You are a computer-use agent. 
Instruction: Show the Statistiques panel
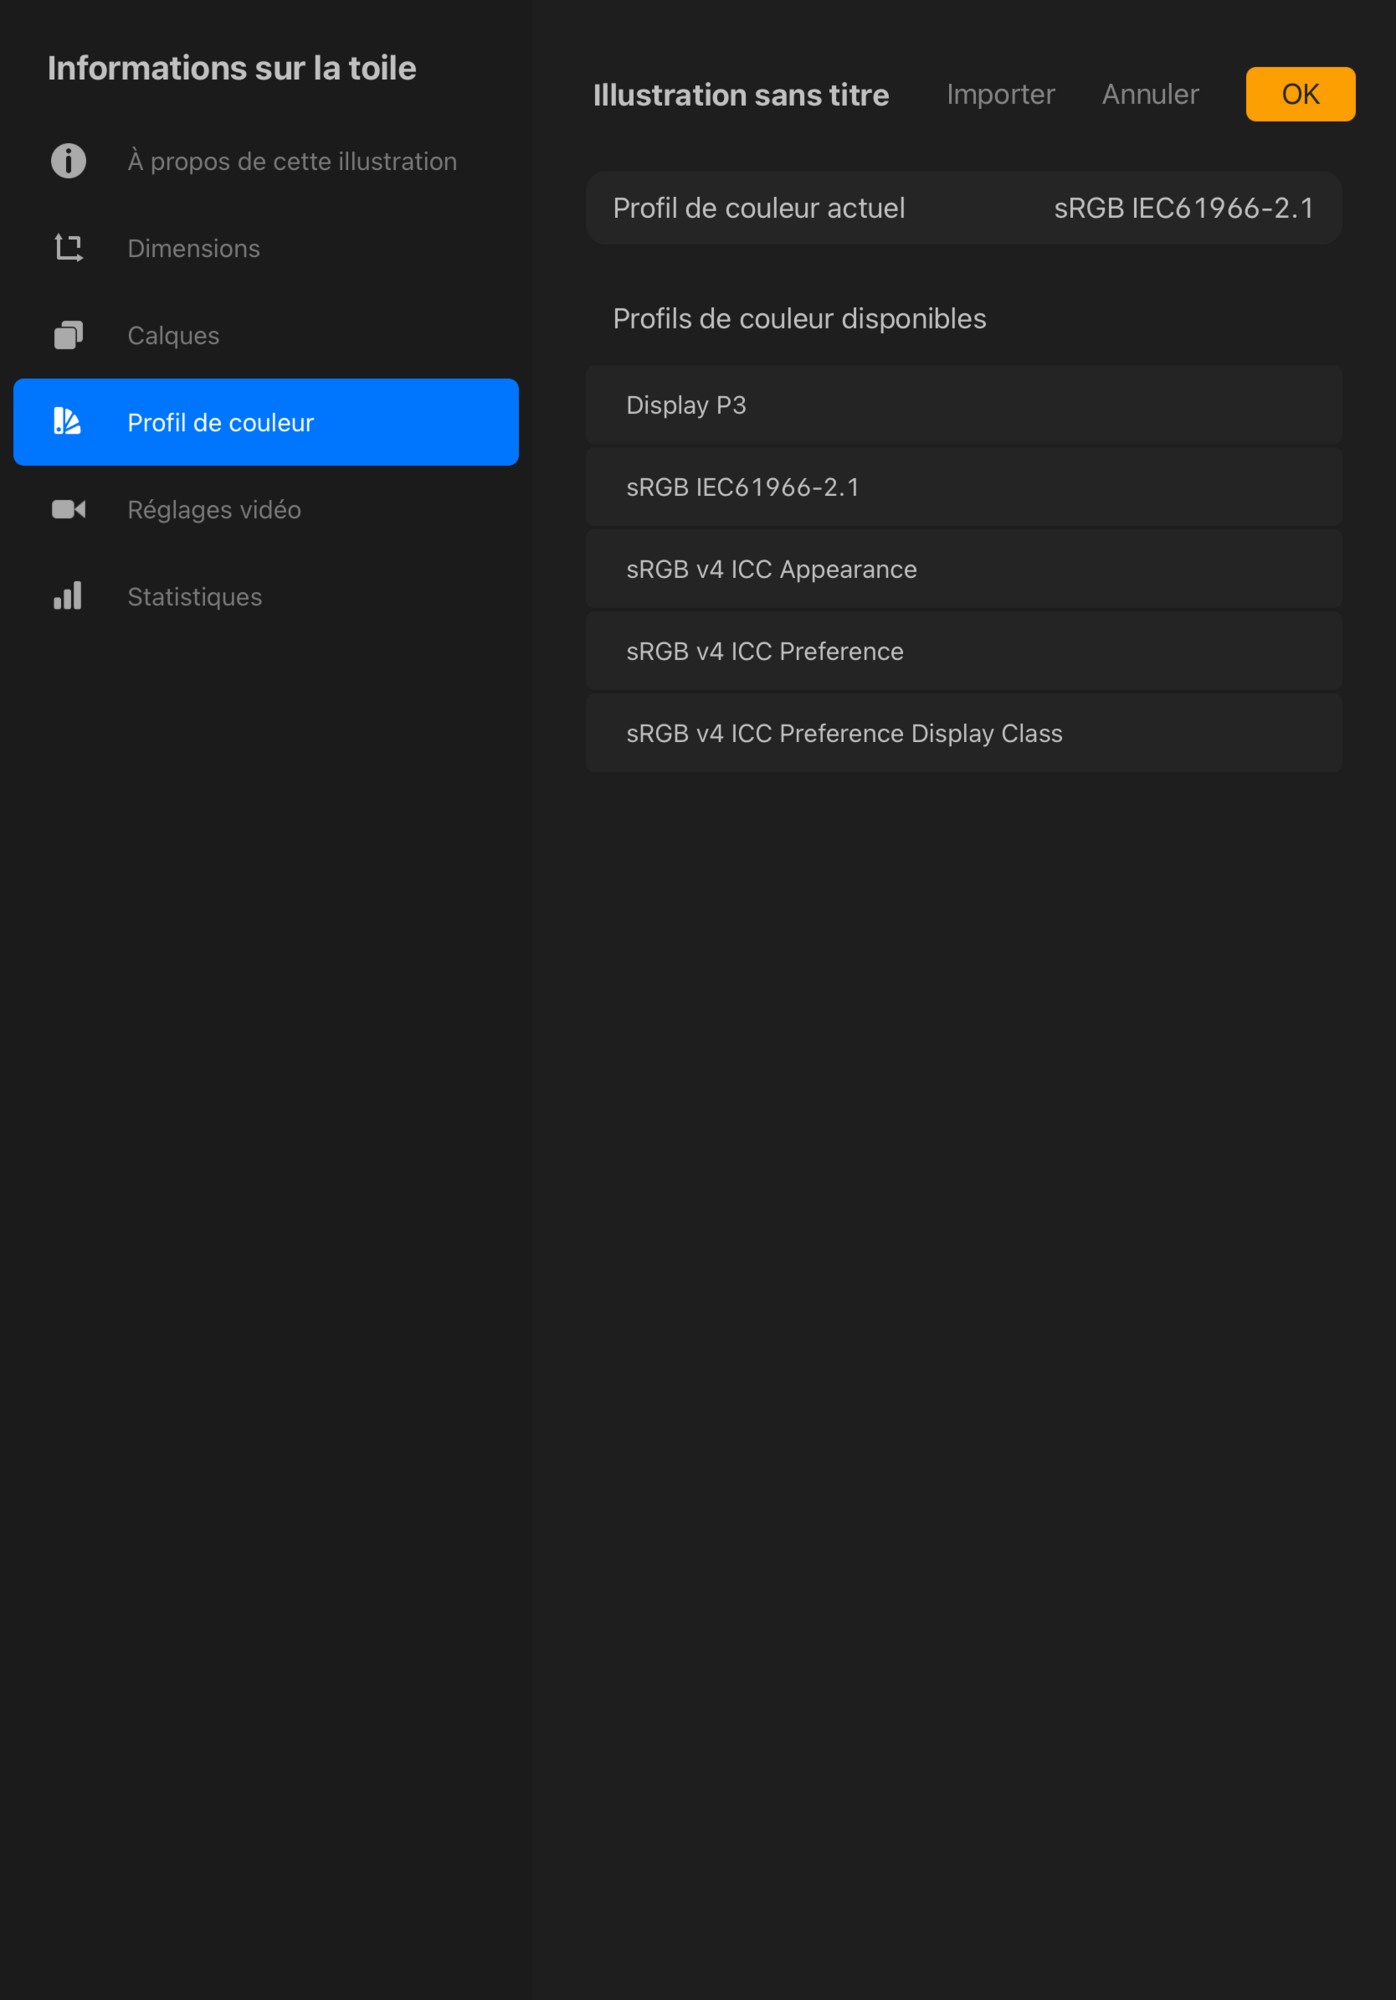[194, 596]
